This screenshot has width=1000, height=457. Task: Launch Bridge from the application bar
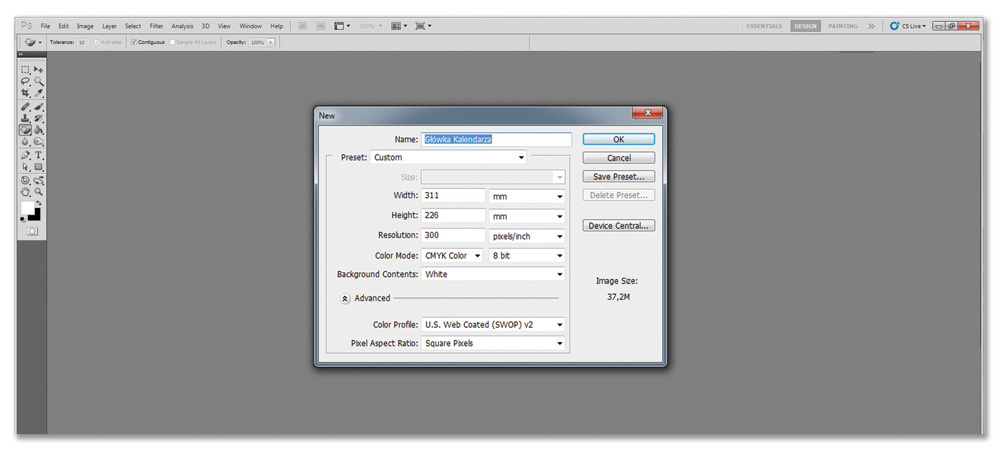[x=303, y=26]
